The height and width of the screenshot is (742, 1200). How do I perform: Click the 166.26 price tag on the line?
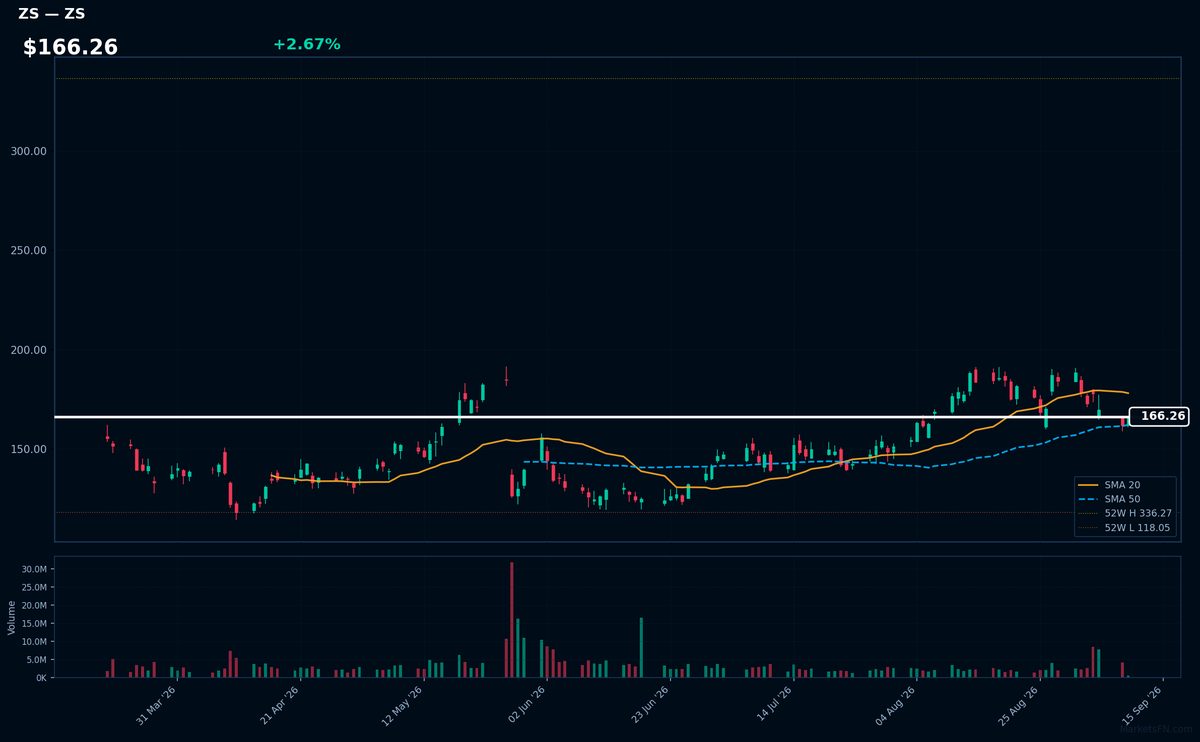pyautogui.click(x=1159, y=416)
